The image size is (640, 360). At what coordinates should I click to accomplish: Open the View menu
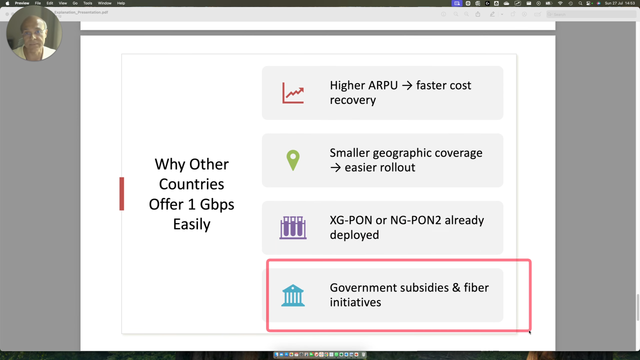coord(62,3)
